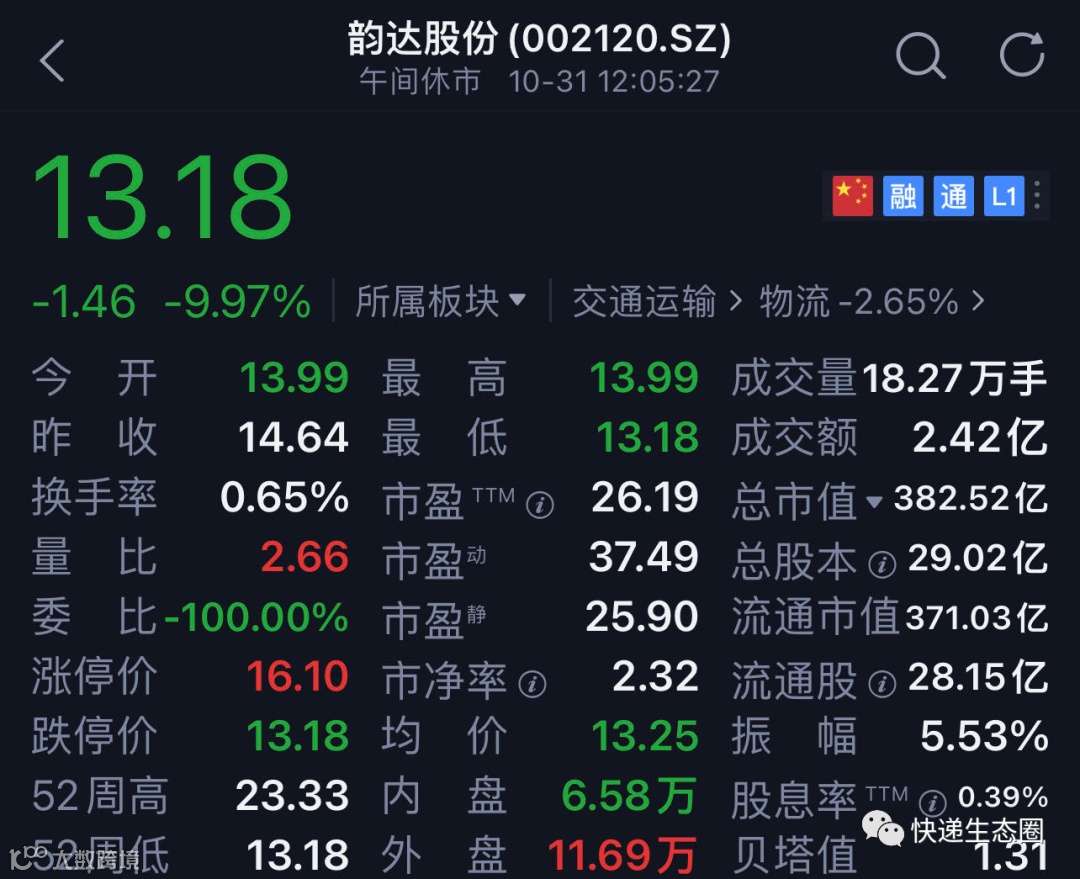Tap the 52周高 value 23.33
The image size is (1080, 879).
[x=292, y=796]
